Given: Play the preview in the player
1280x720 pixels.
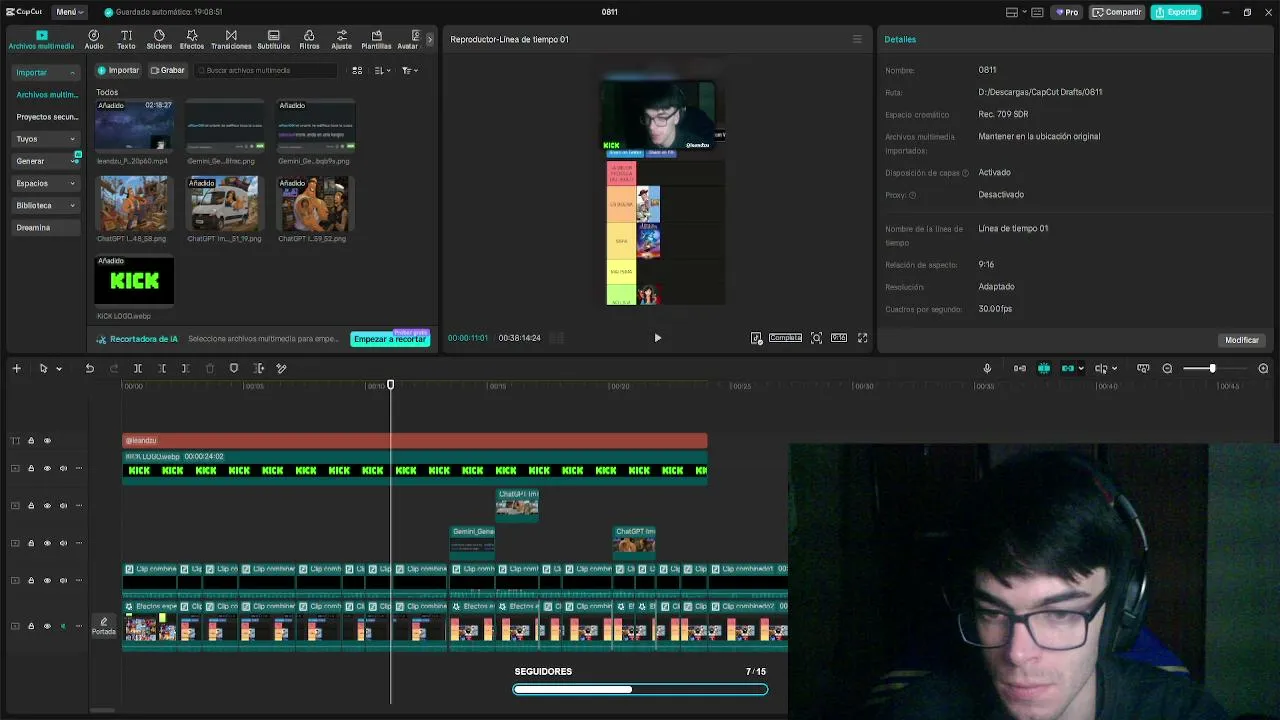Looking at the screenshot, I should pyautogui.click(x=657, y=338).
